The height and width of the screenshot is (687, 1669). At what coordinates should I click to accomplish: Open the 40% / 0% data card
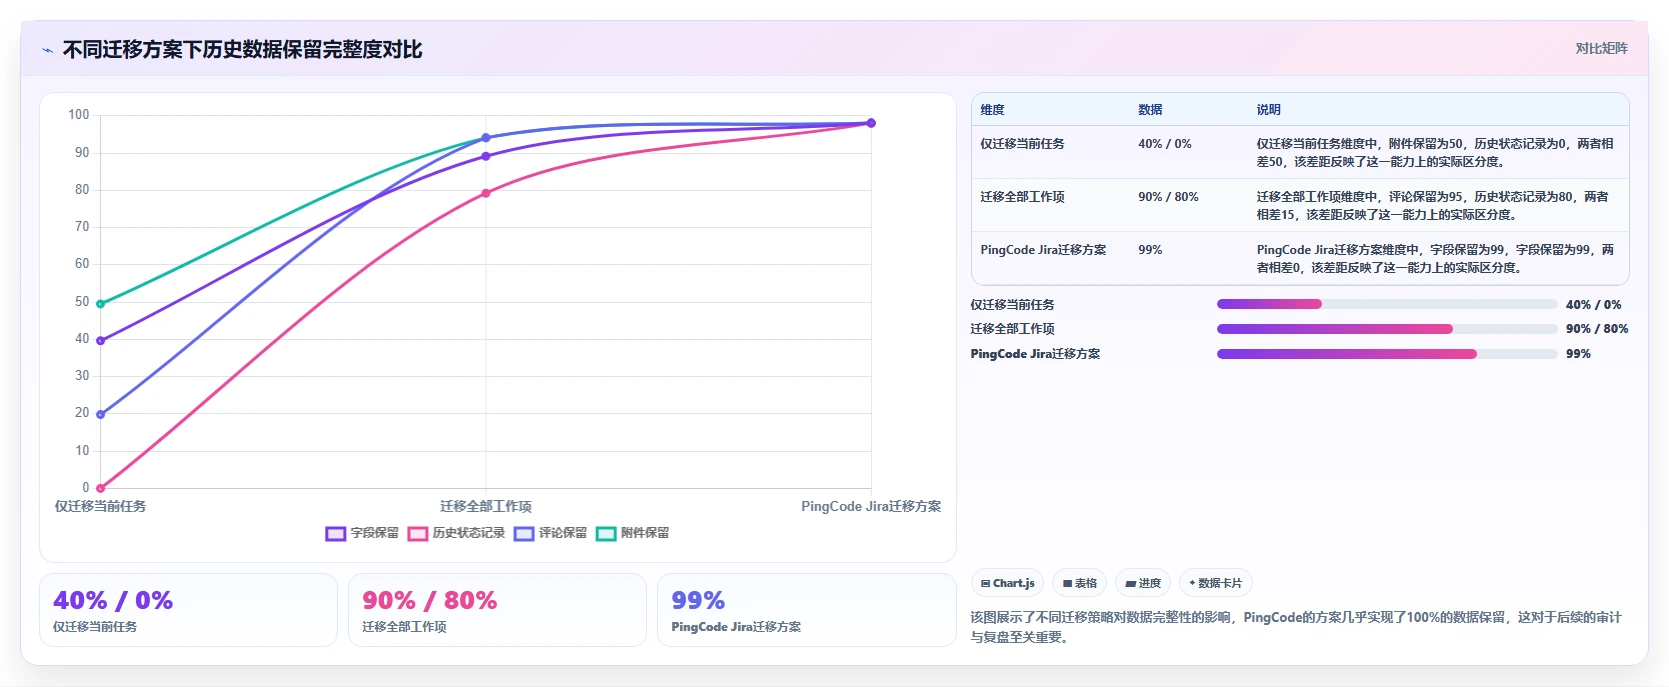coord(188,610)
